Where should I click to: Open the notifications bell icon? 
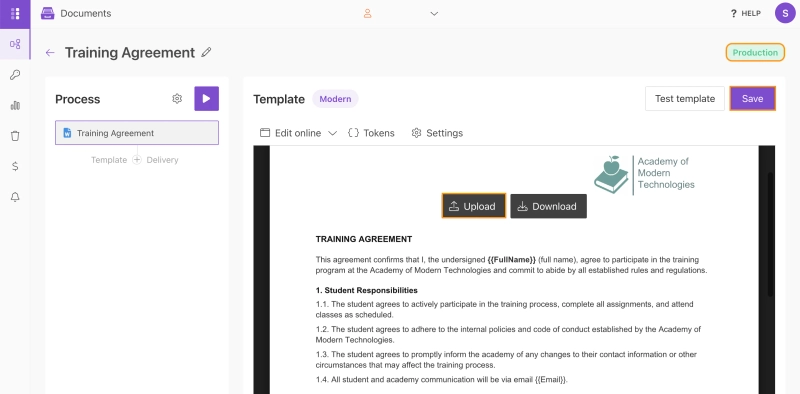[15, 197]
